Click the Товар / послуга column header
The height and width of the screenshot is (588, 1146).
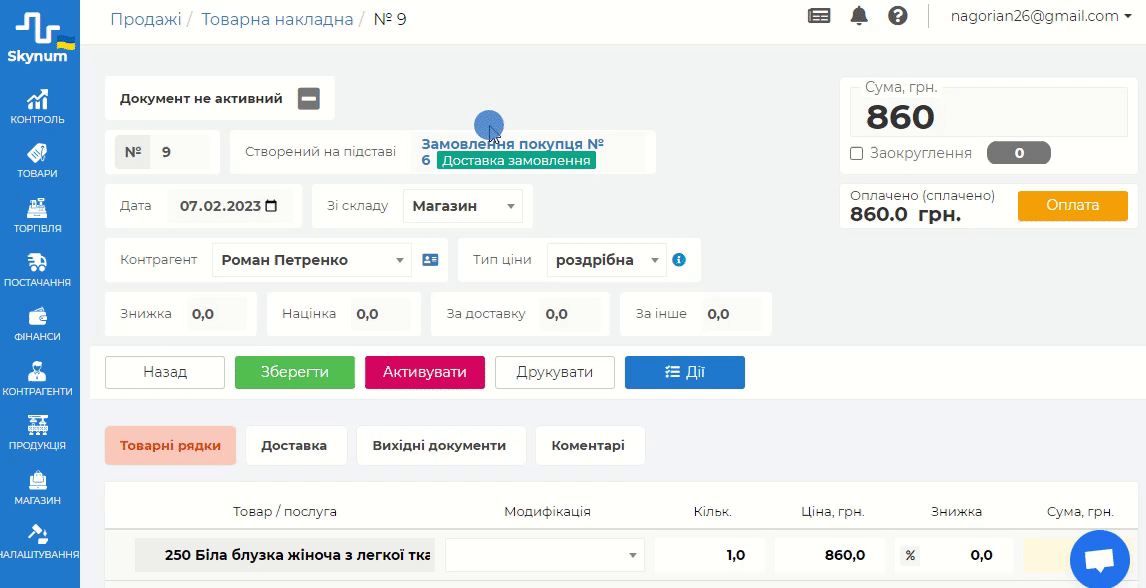coord(285,512)
